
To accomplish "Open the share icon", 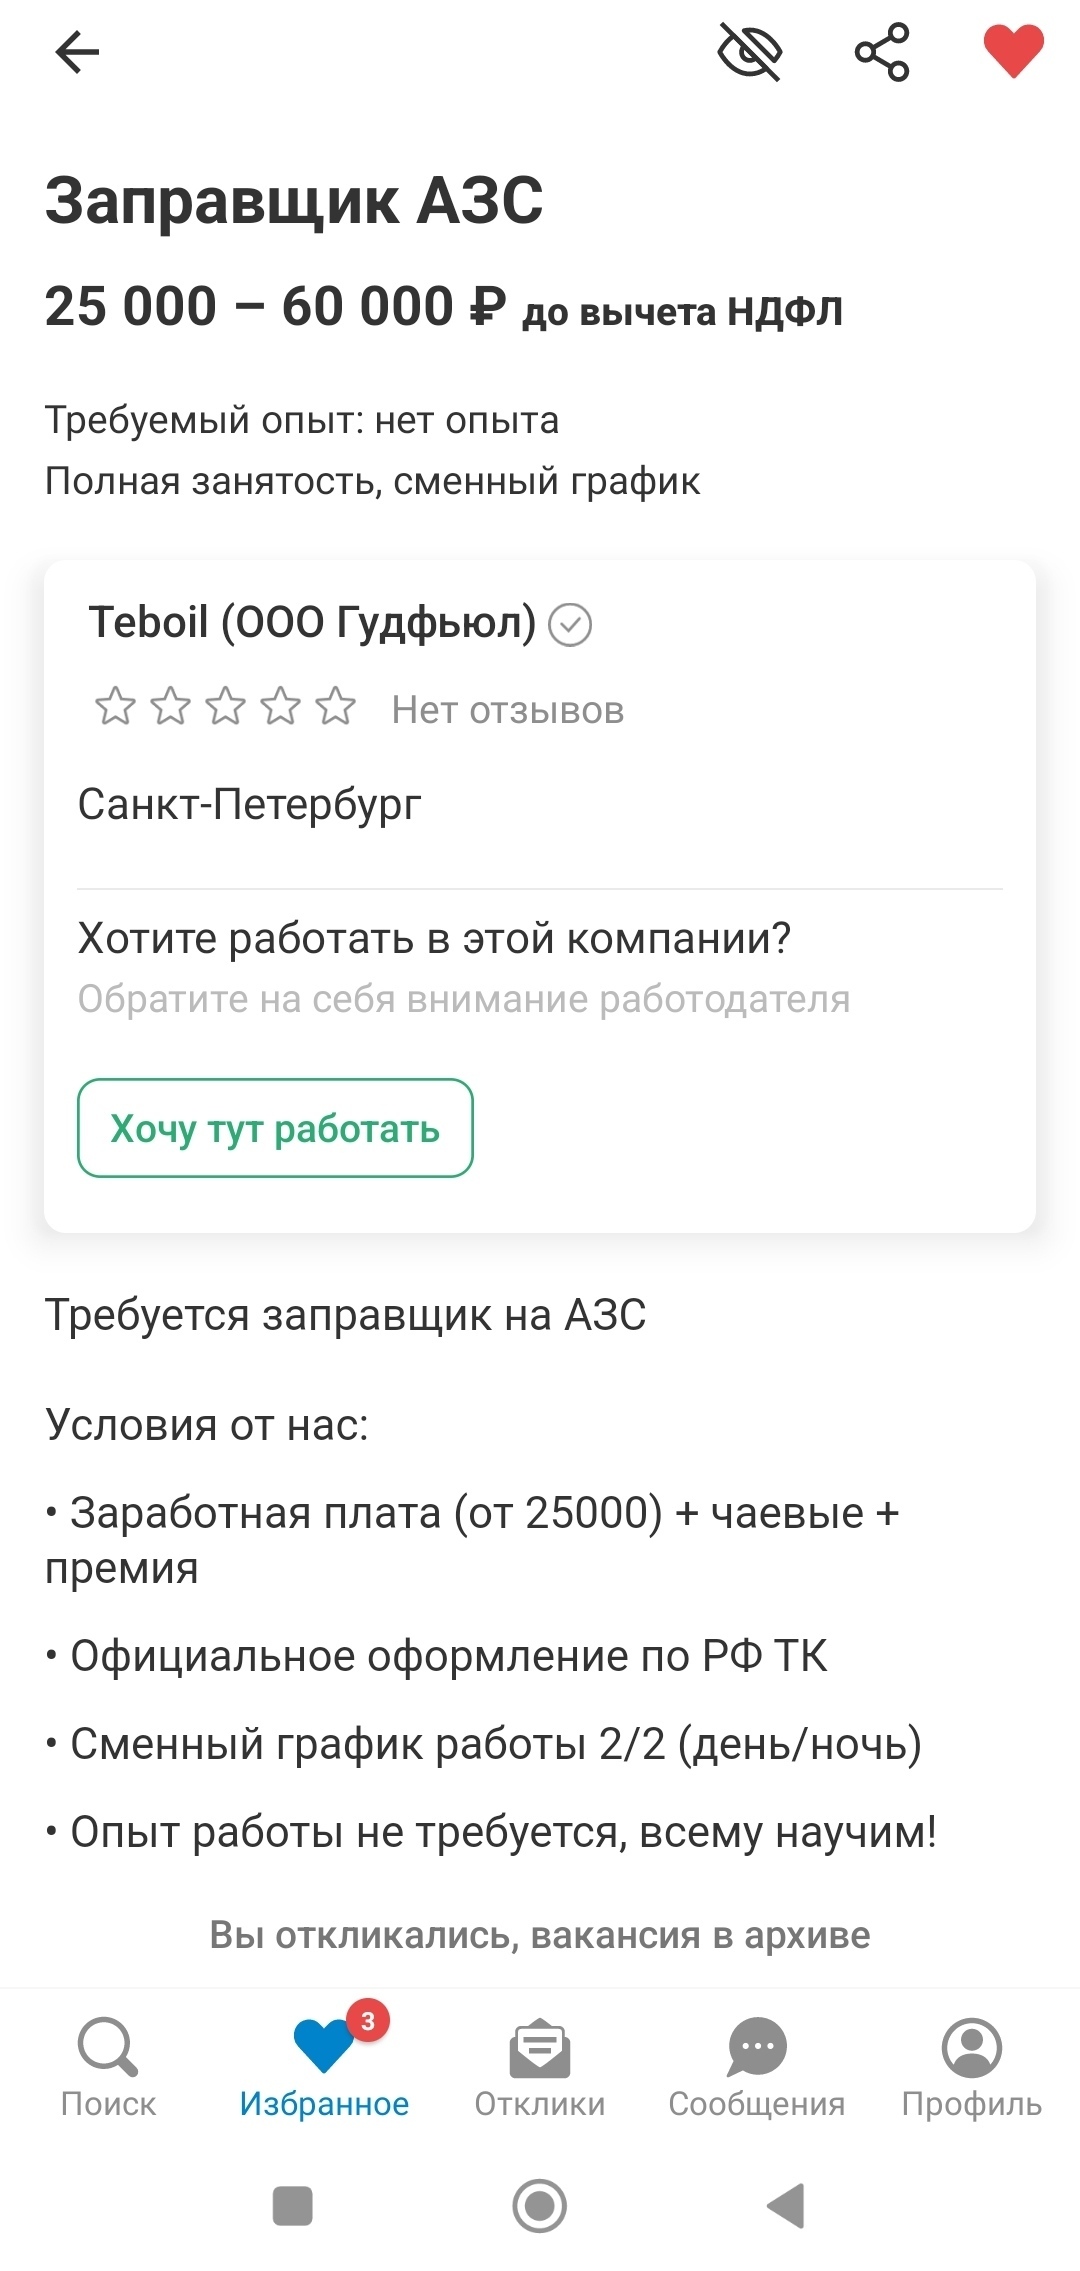I will pos(882,52).
